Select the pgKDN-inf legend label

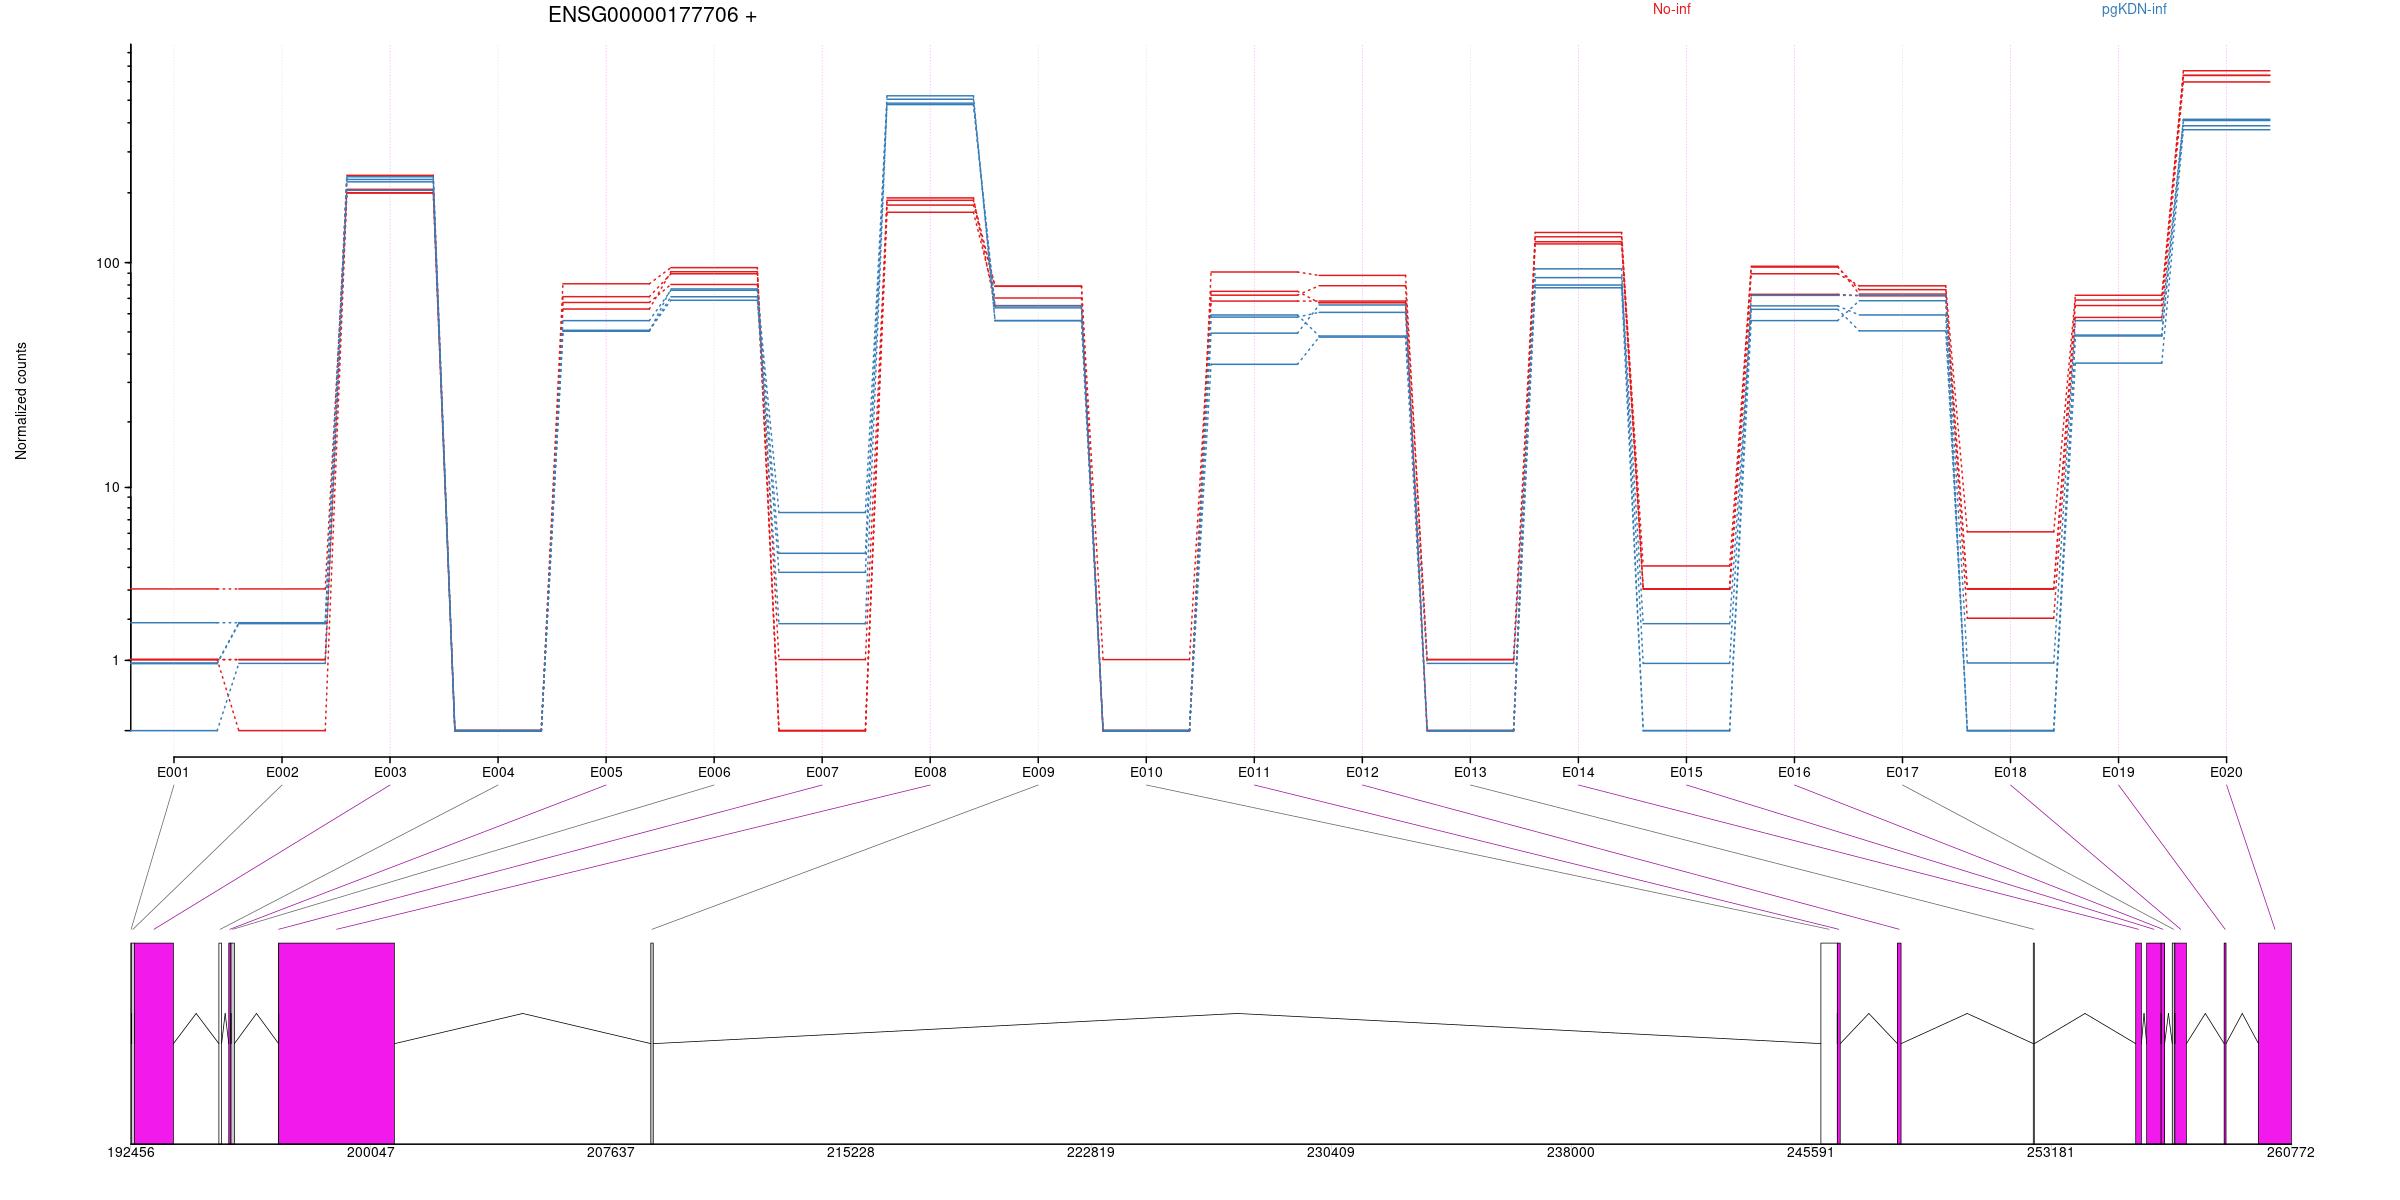[2134, 9]
